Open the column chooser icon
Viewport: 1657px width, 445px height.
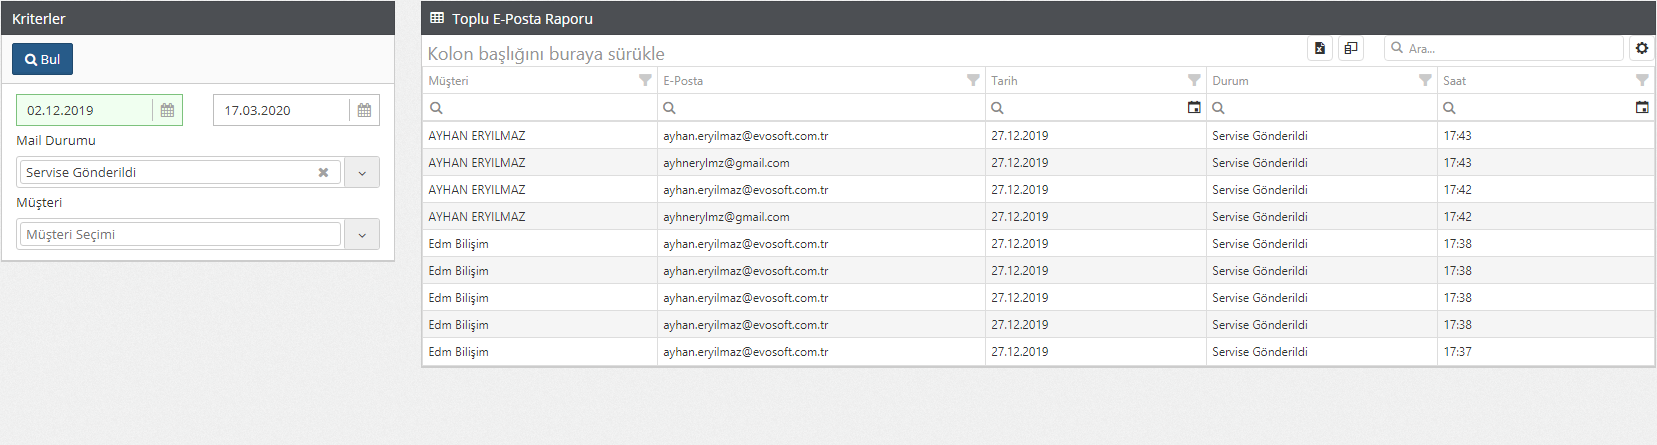coord(1351,48)
